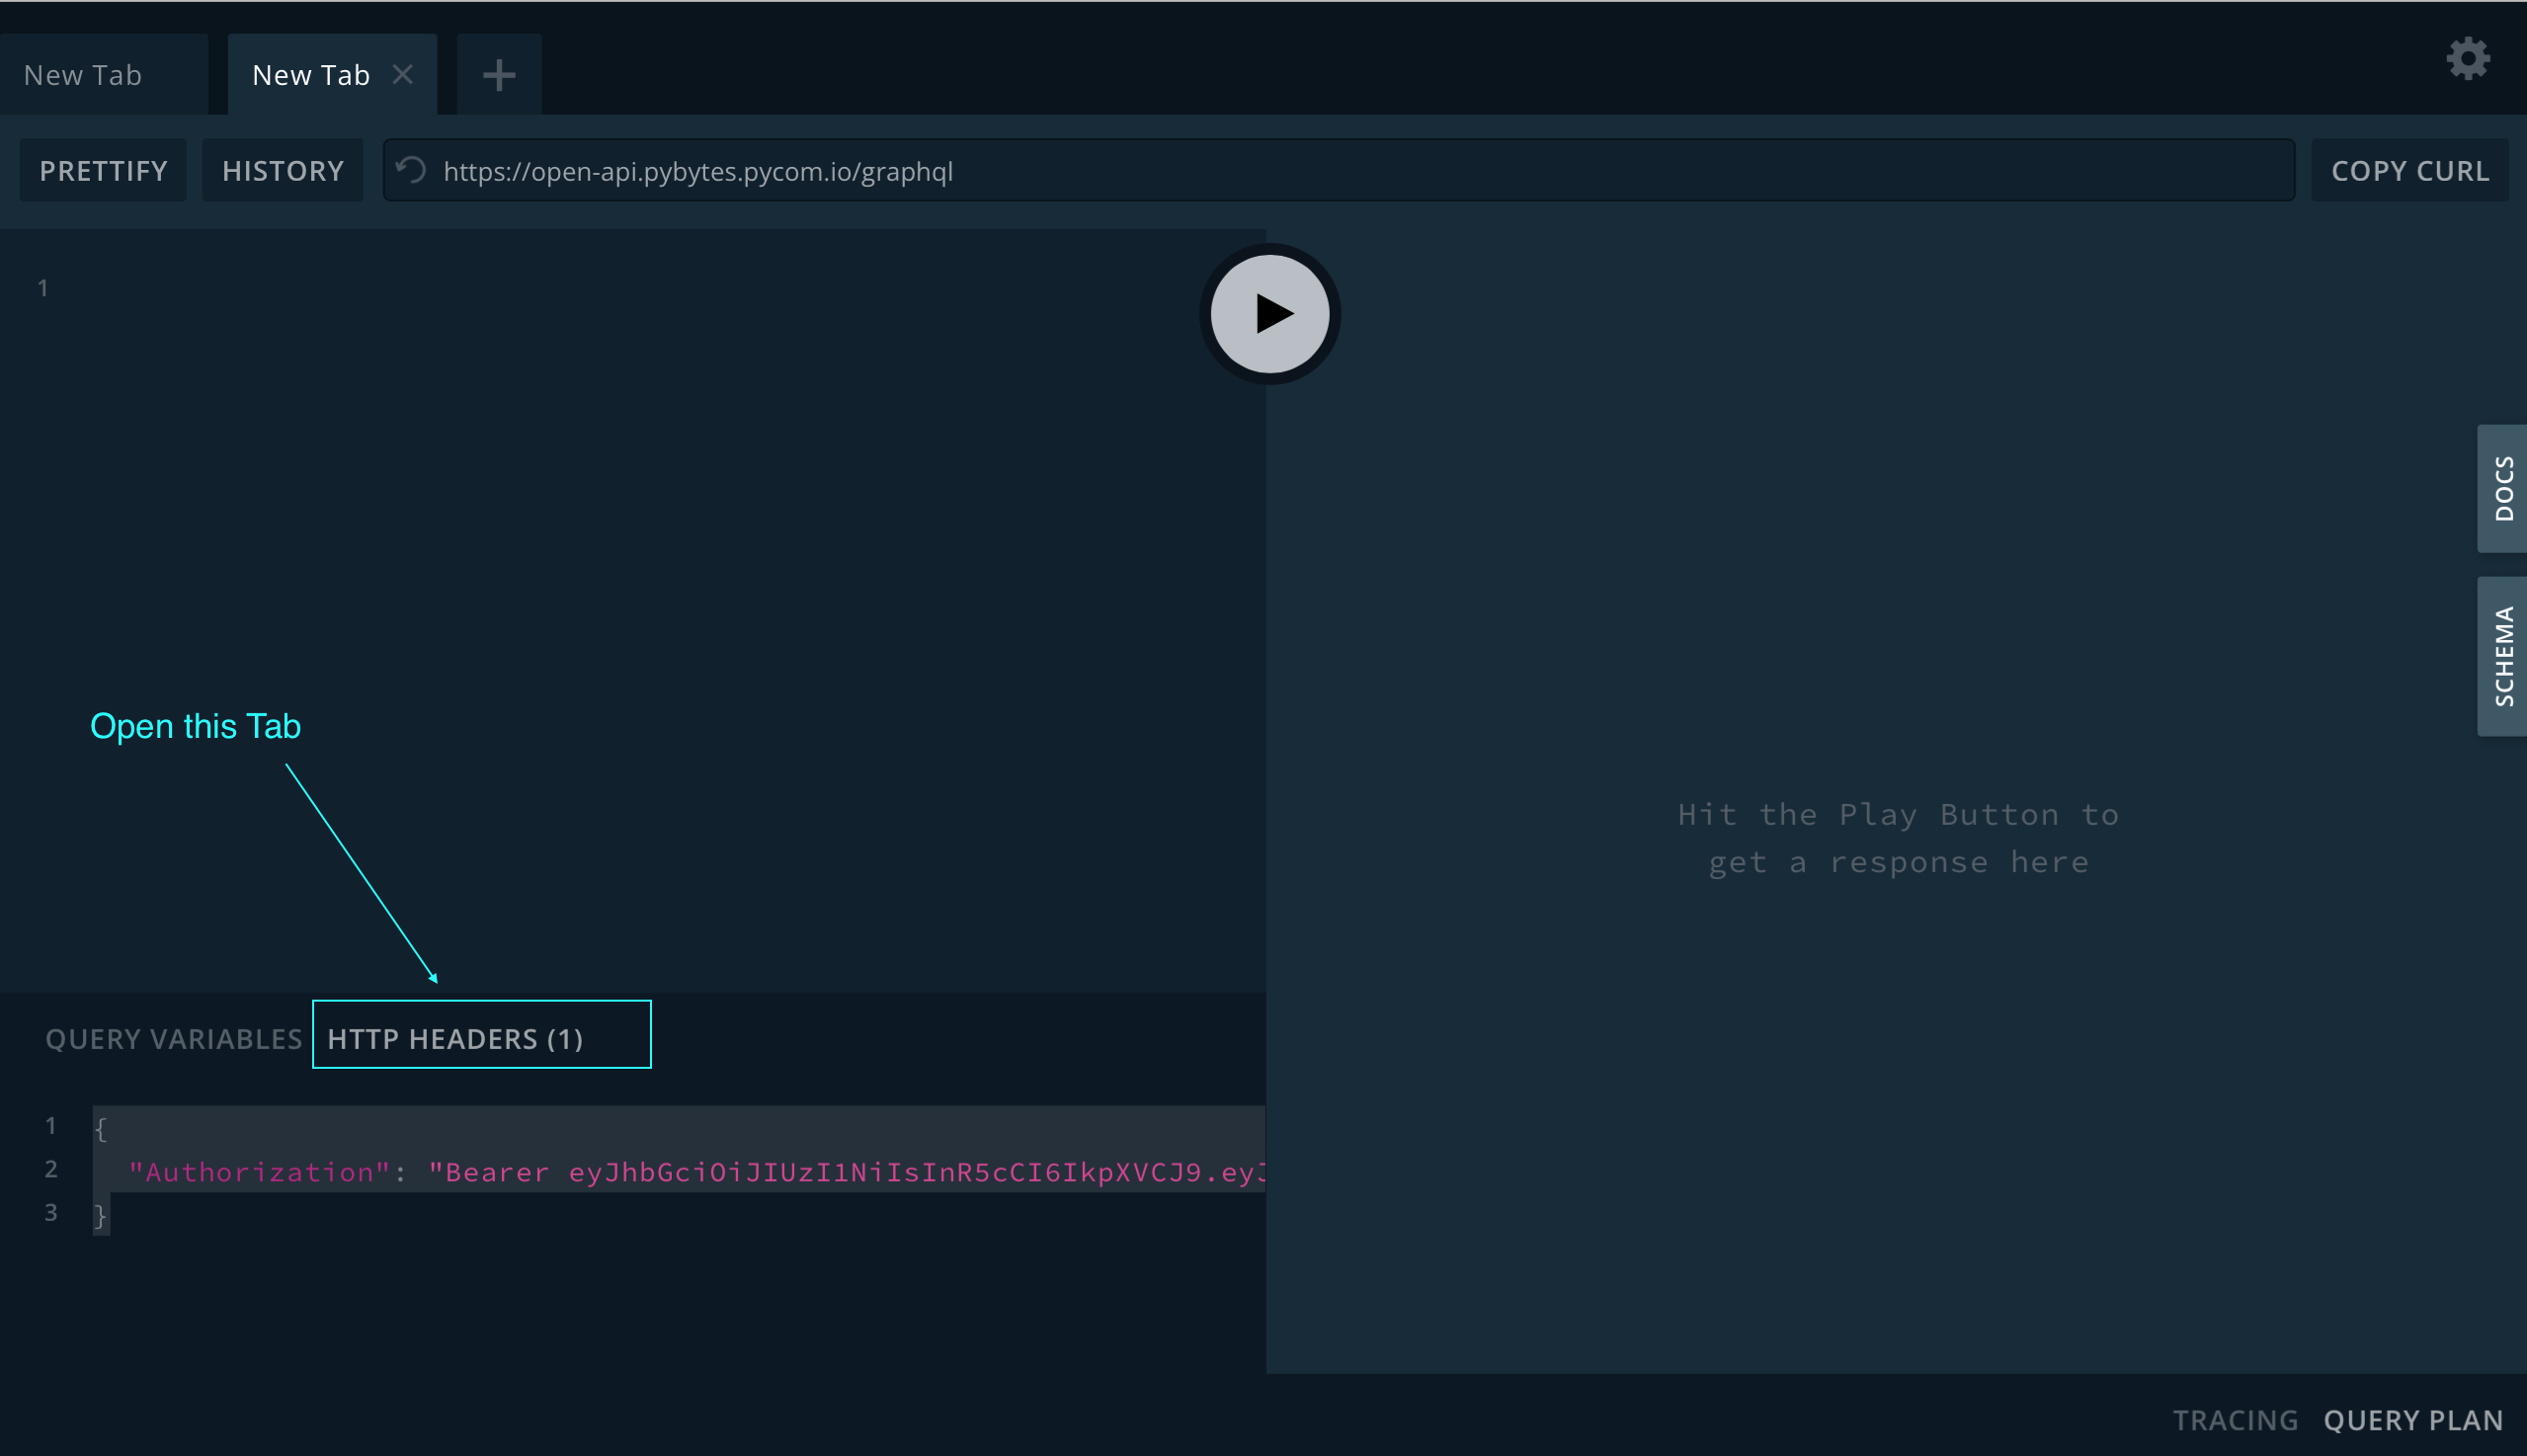Add a new tab with plus icon

pos(498,75)
